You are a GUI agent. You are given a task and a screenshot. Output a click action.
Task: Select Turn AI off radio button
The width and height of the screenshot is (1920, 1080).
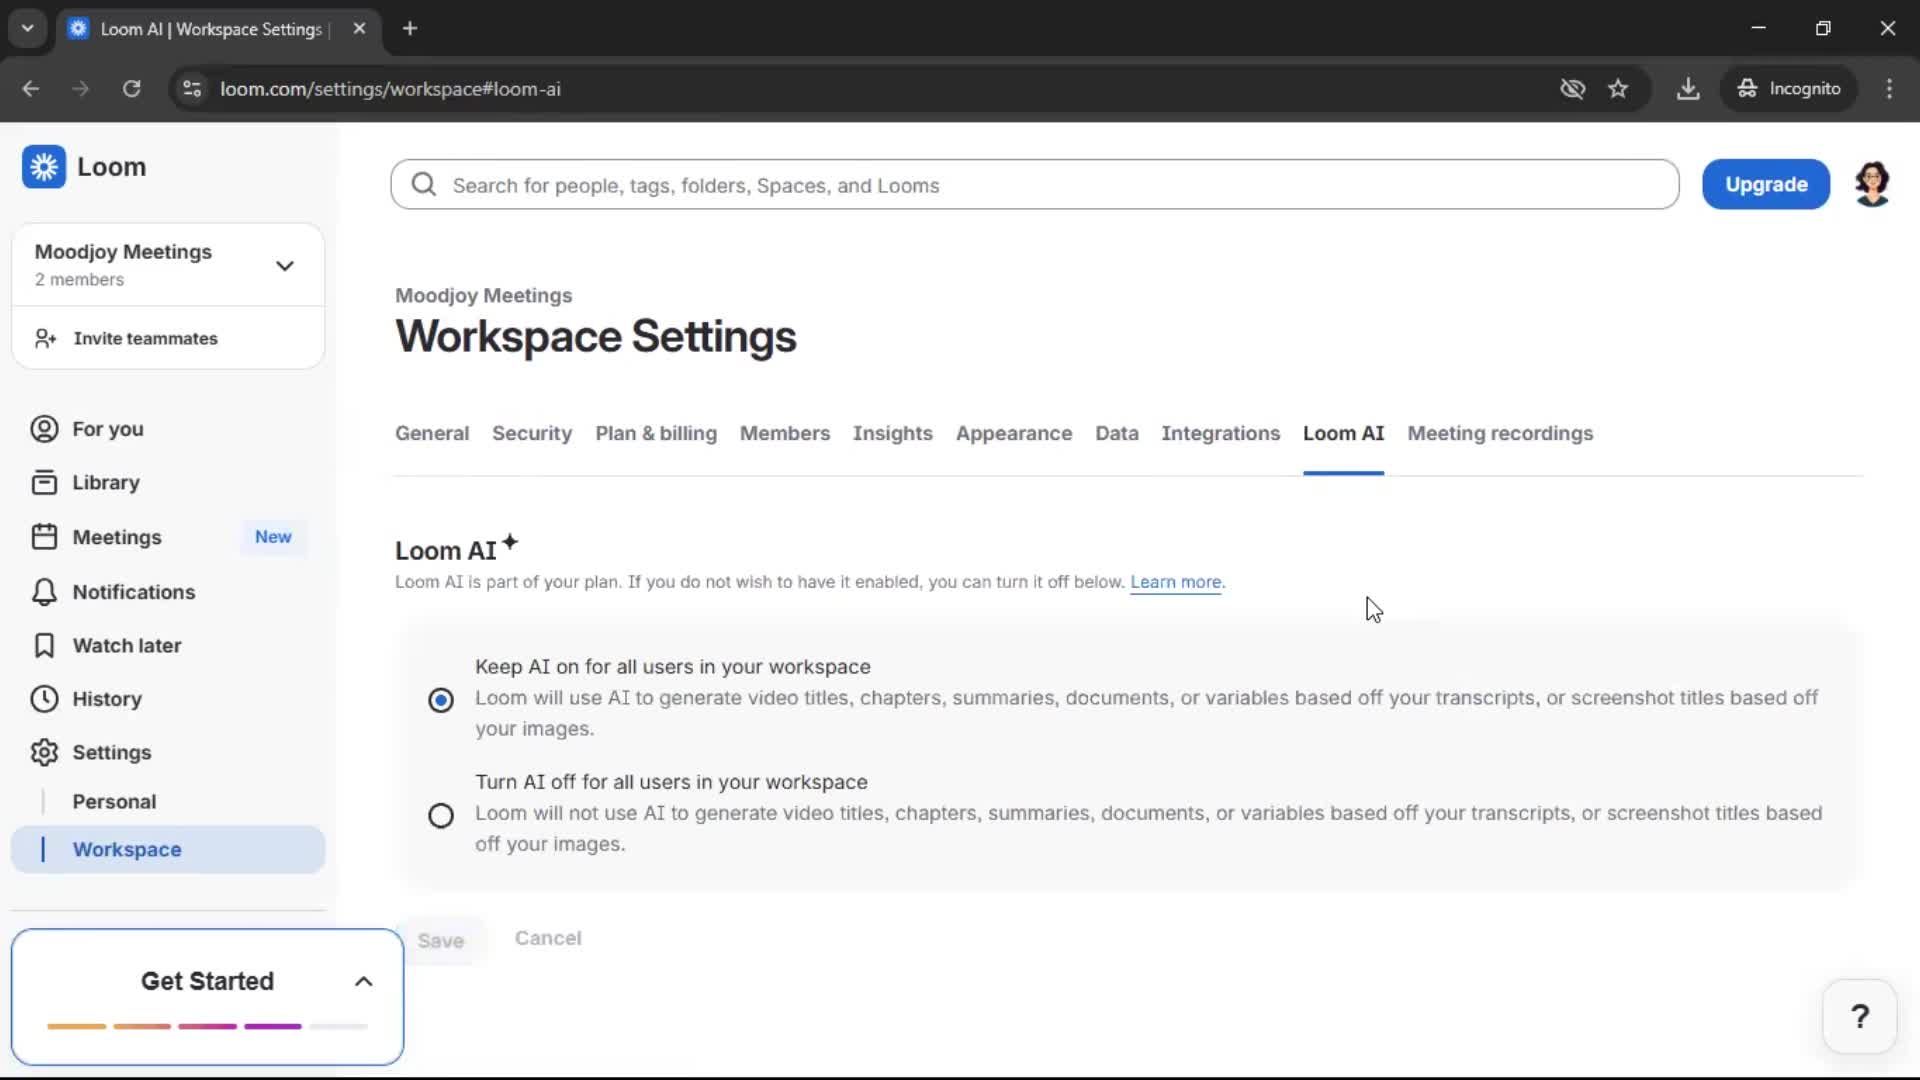coord(441,816)
